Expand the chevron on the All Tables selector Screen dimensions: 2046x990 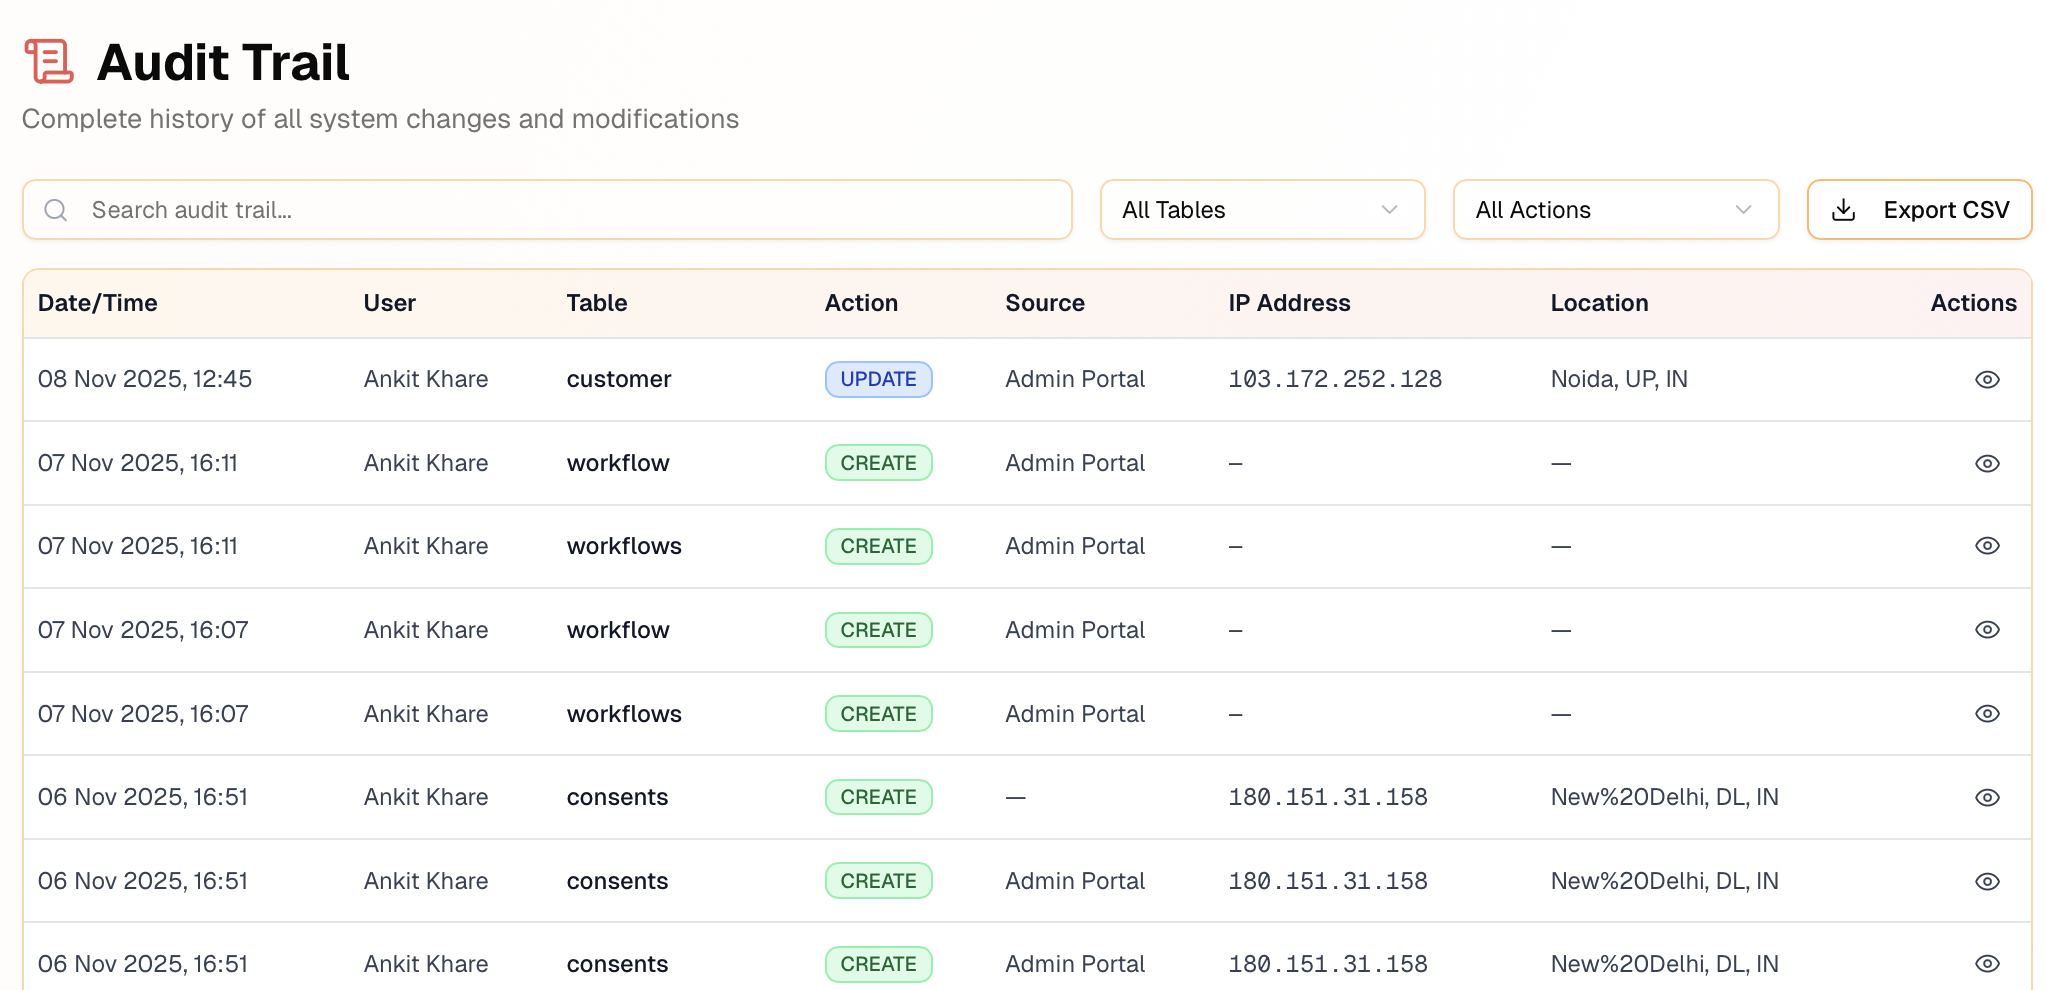(1389, 210)
